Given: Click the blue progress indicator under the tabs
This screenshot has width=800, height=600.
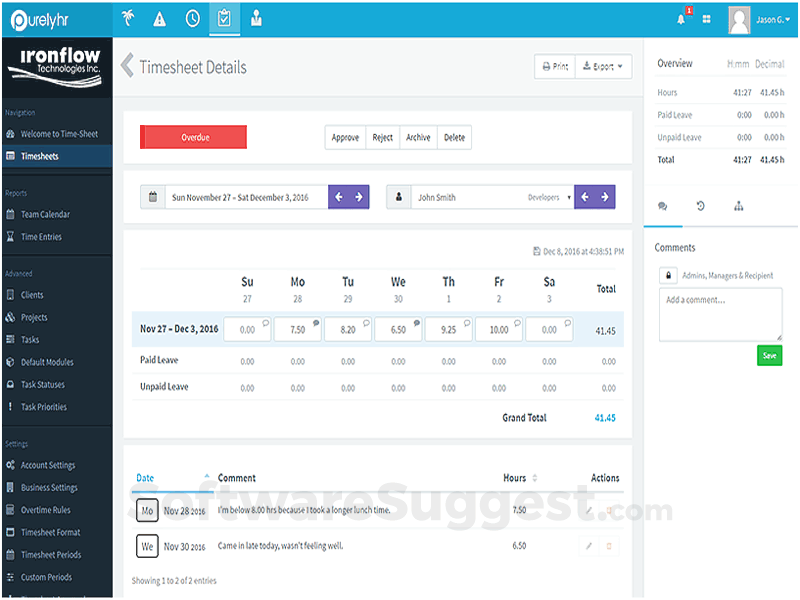Looking at the screenshot, I should tap(662, 226).
